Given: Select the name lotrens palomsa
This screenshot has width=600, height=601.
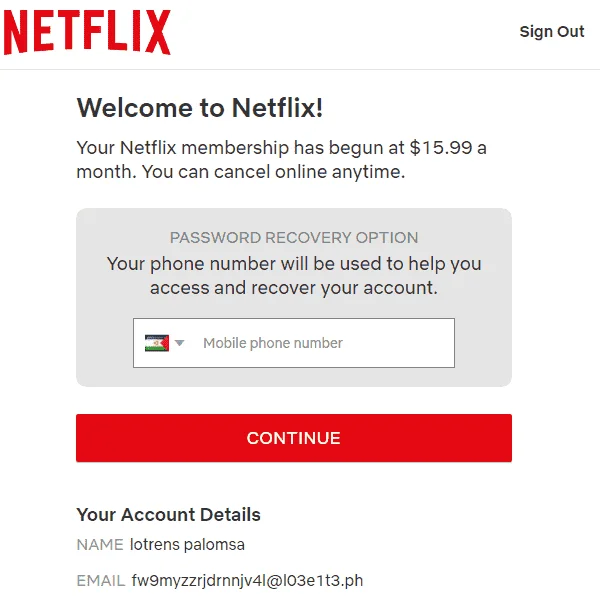Looking at the screenshot, I should point(187,545).
